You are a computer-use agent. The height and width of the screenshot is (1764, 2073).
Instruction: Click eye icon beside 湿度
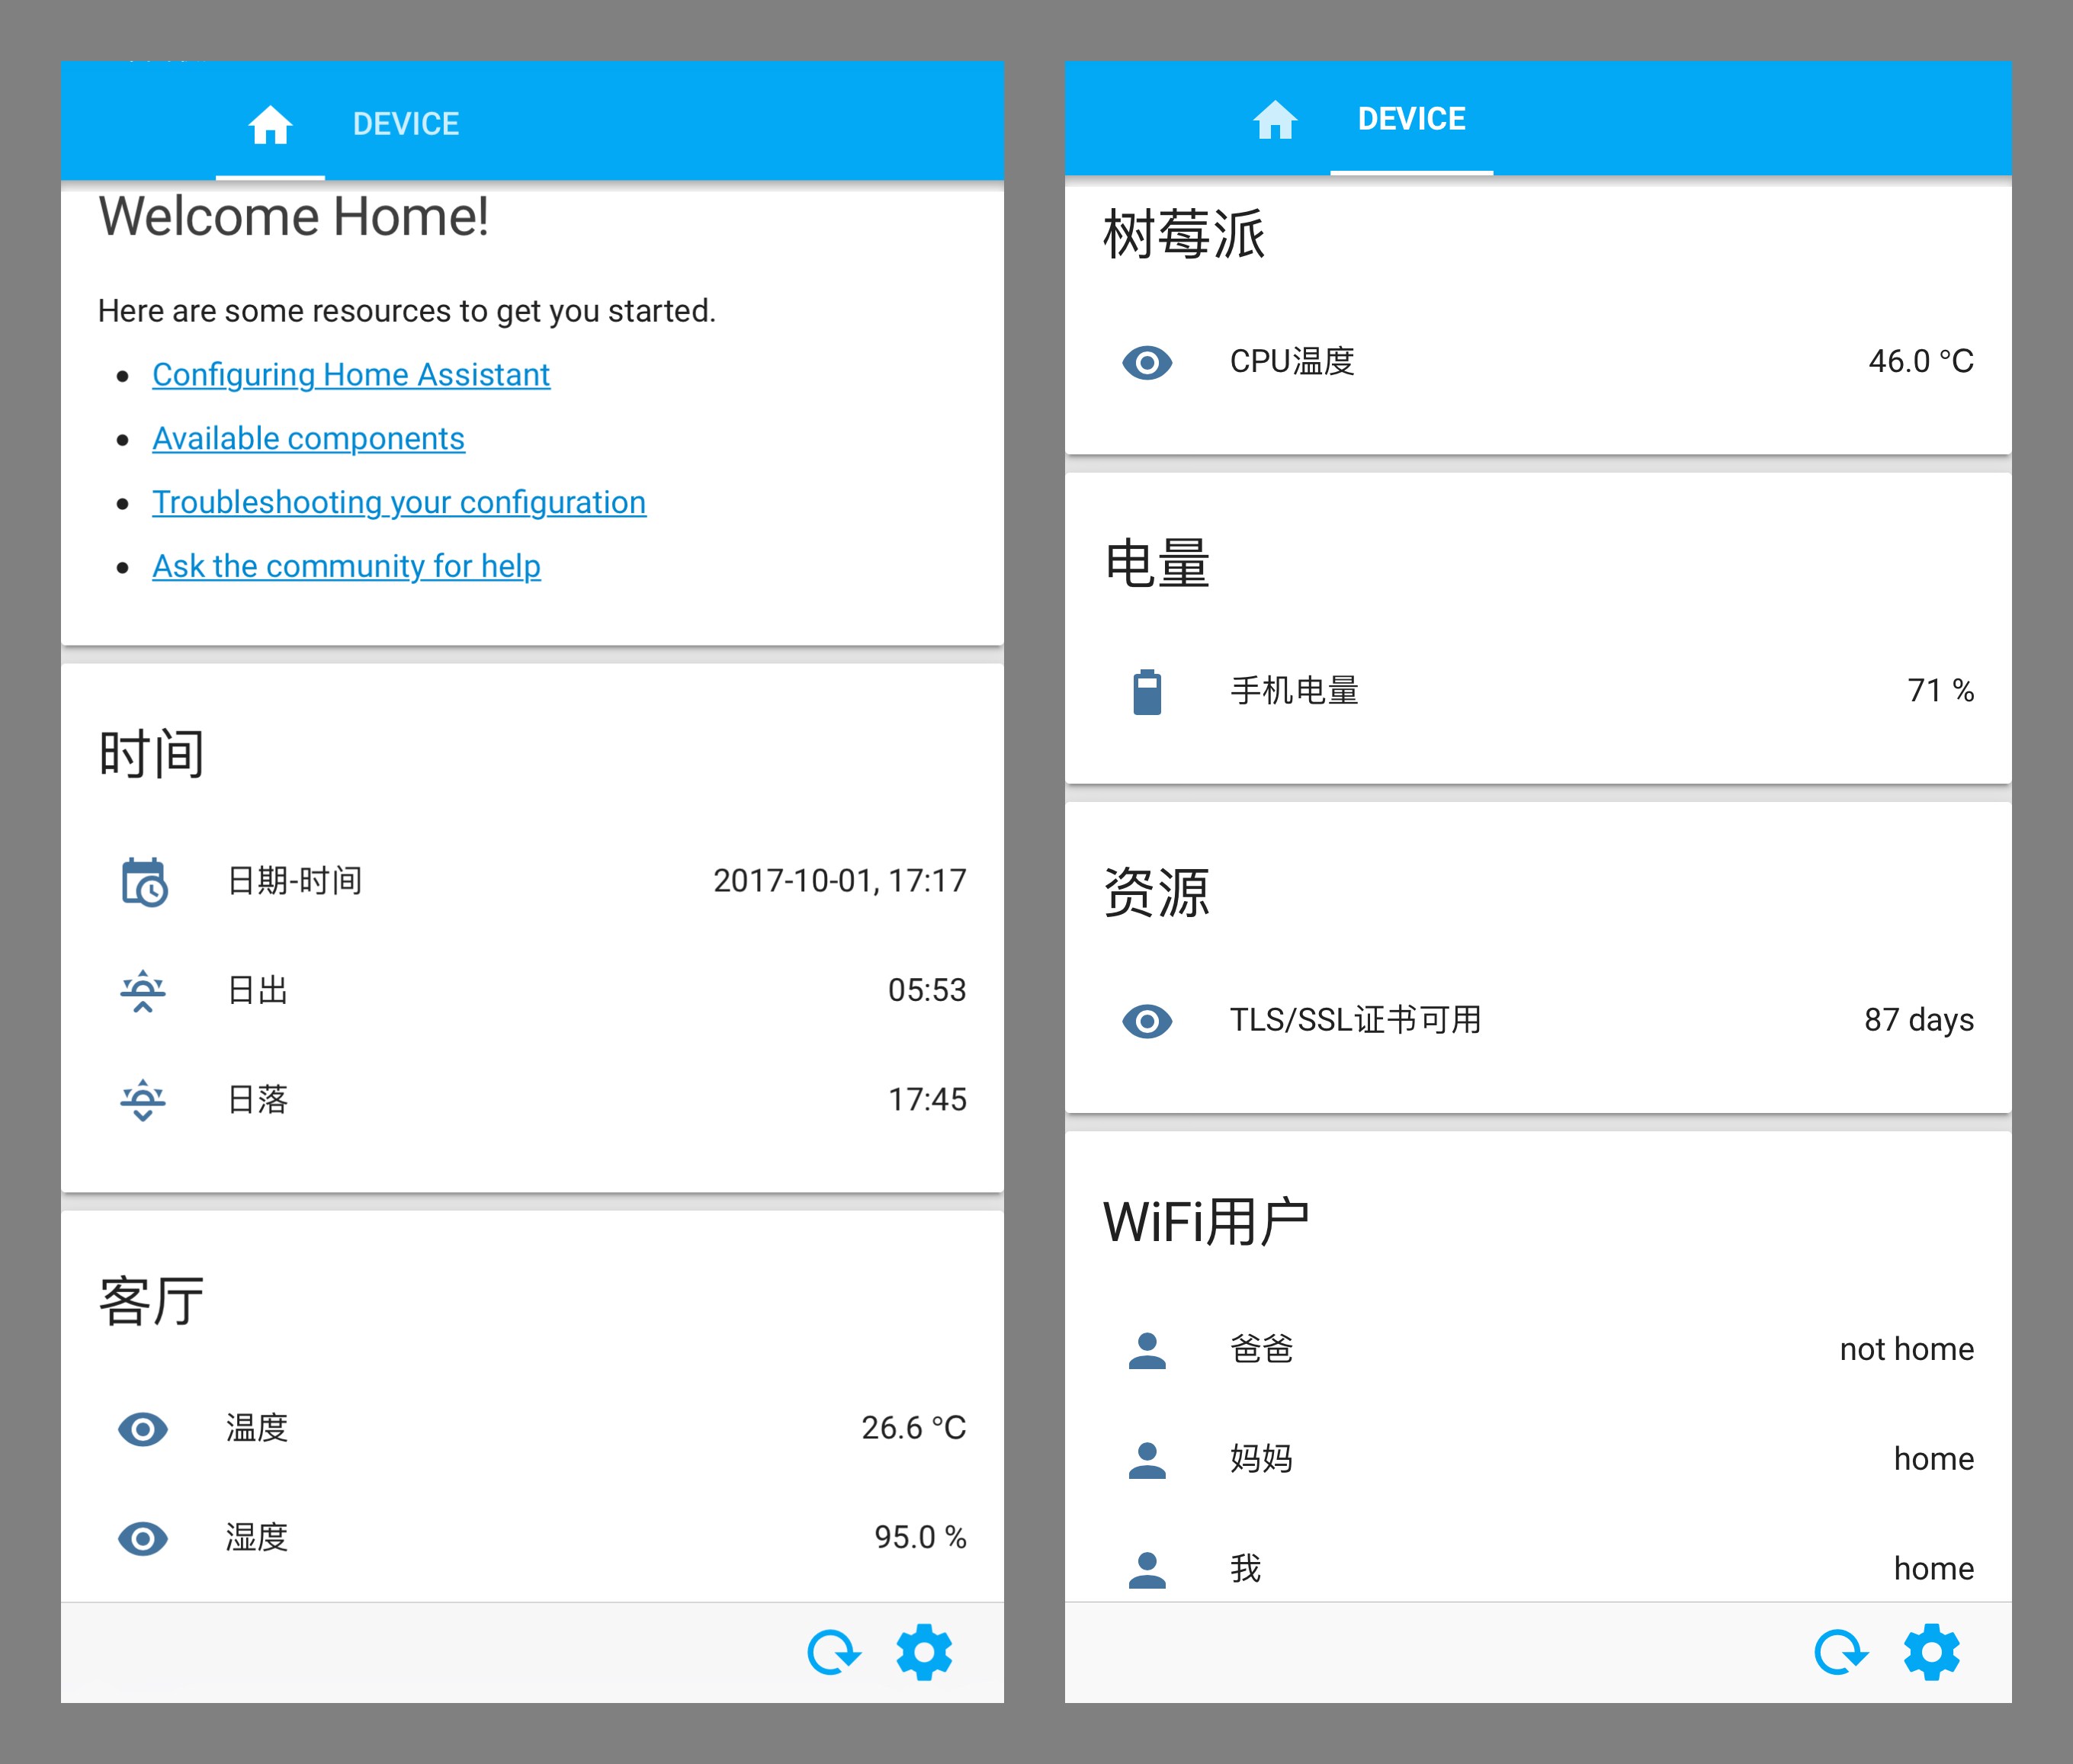pos(143,1538)
